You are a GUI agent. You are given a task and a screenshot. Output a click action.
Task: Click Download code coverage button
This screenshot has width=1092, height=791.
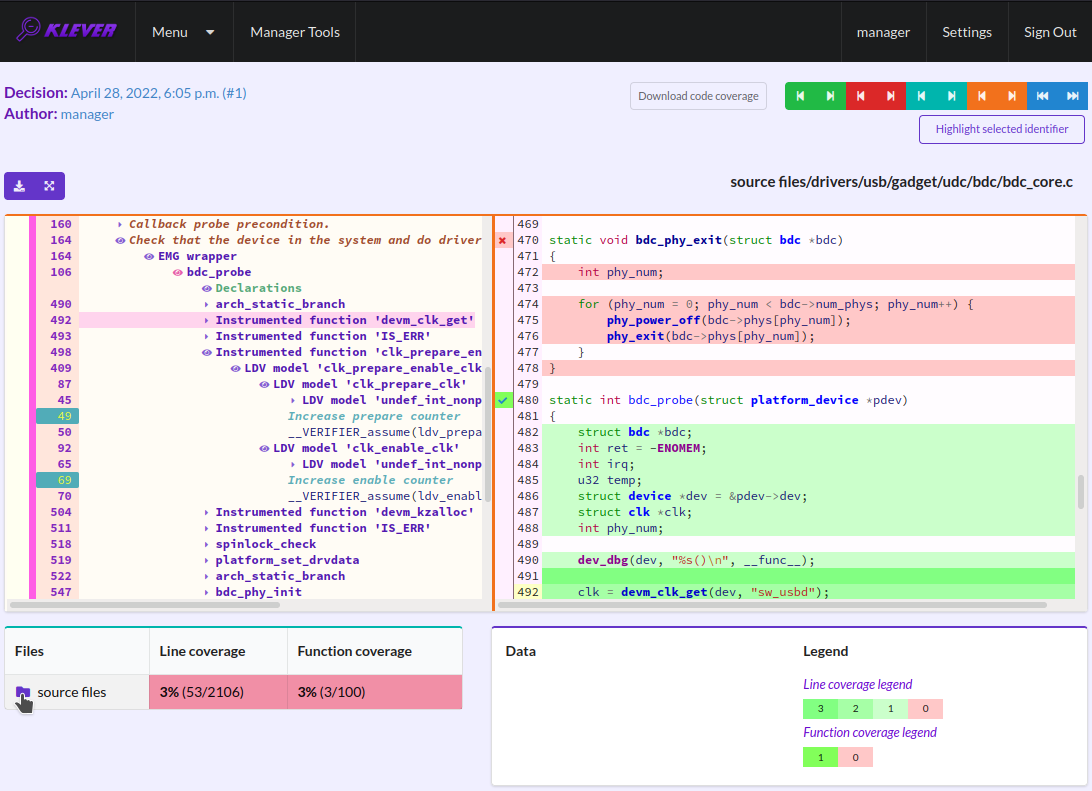click(x=699, y=96)
